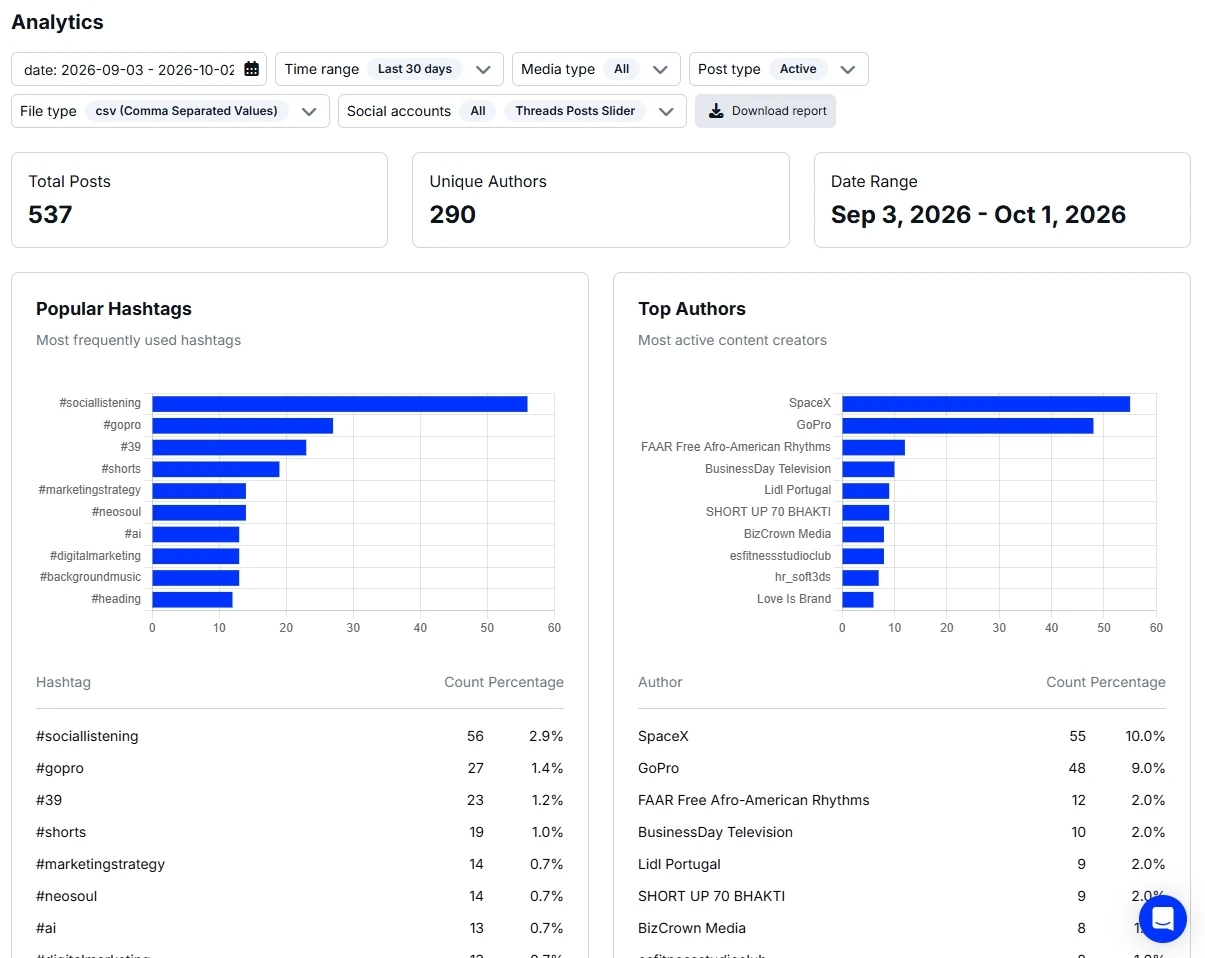Image resolution: width=1205 pixels, height=958 pixels.
Task: Click the #marketingstrategy table row
Action: [x=300, y=864]
